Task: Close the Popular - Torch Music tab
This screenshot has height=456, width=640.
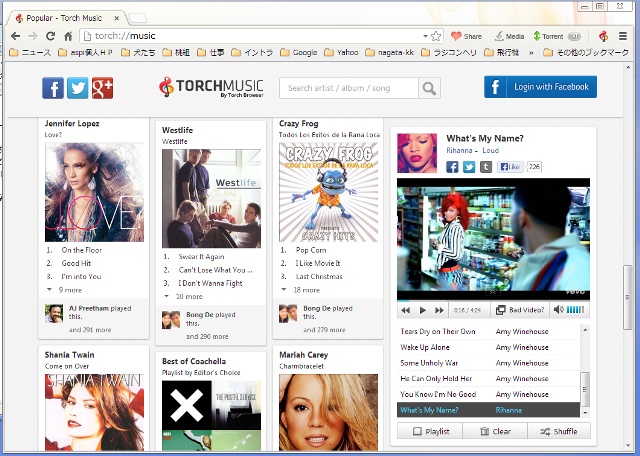Action: click(117, 18)
